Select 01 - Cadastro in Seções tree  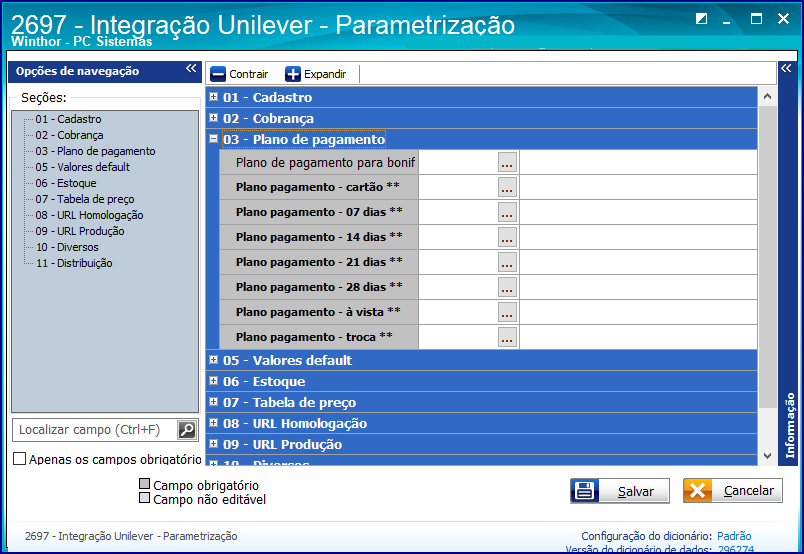click(68, 119)
